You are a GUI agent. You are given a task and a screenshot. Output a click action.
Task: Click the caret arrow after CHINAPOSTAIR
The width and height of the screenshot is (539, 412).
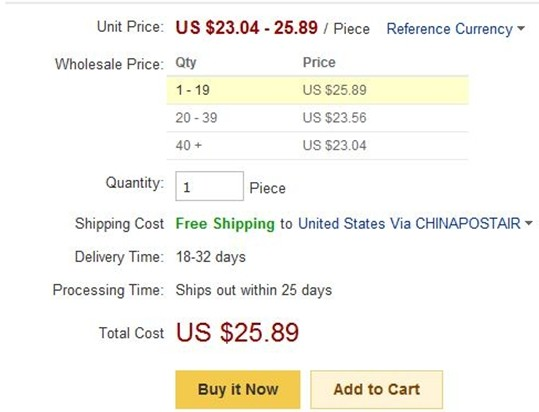(529, 223)
